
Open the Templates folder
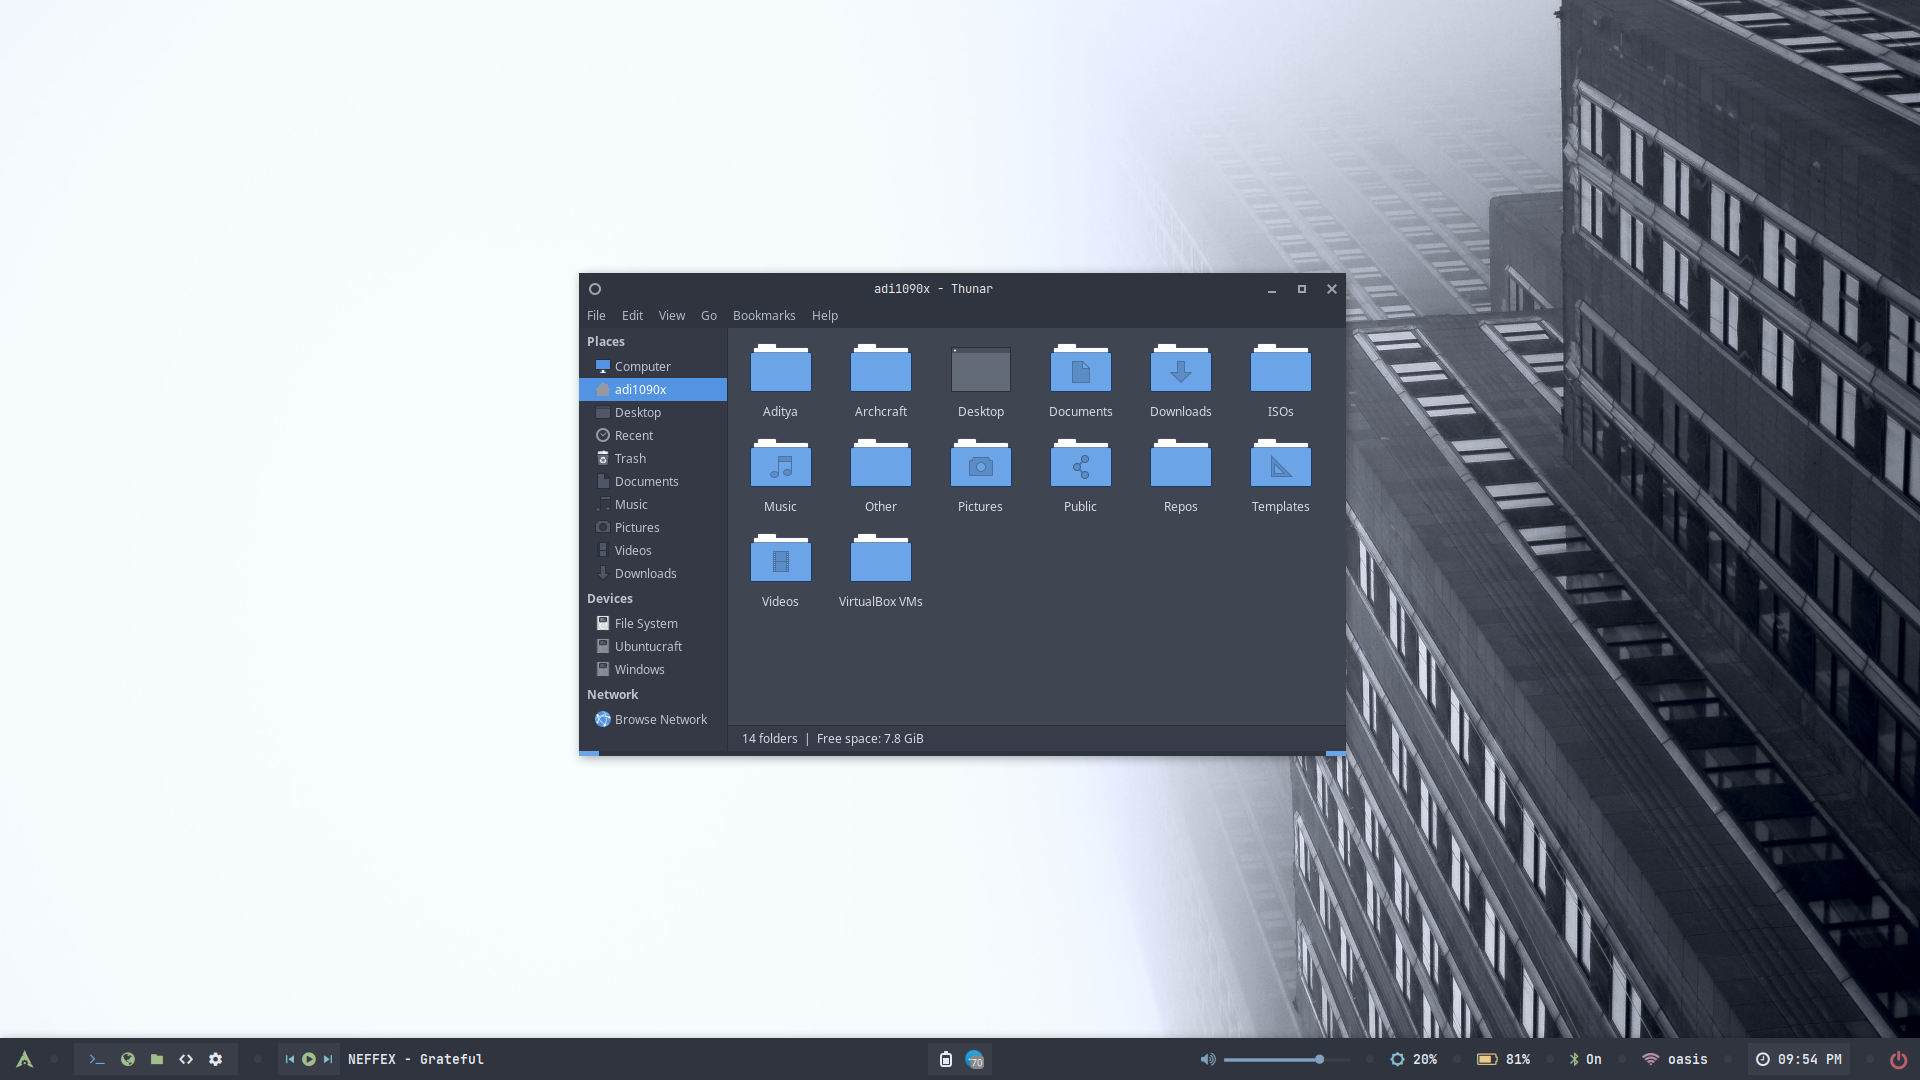click(x=1280, y=466)
